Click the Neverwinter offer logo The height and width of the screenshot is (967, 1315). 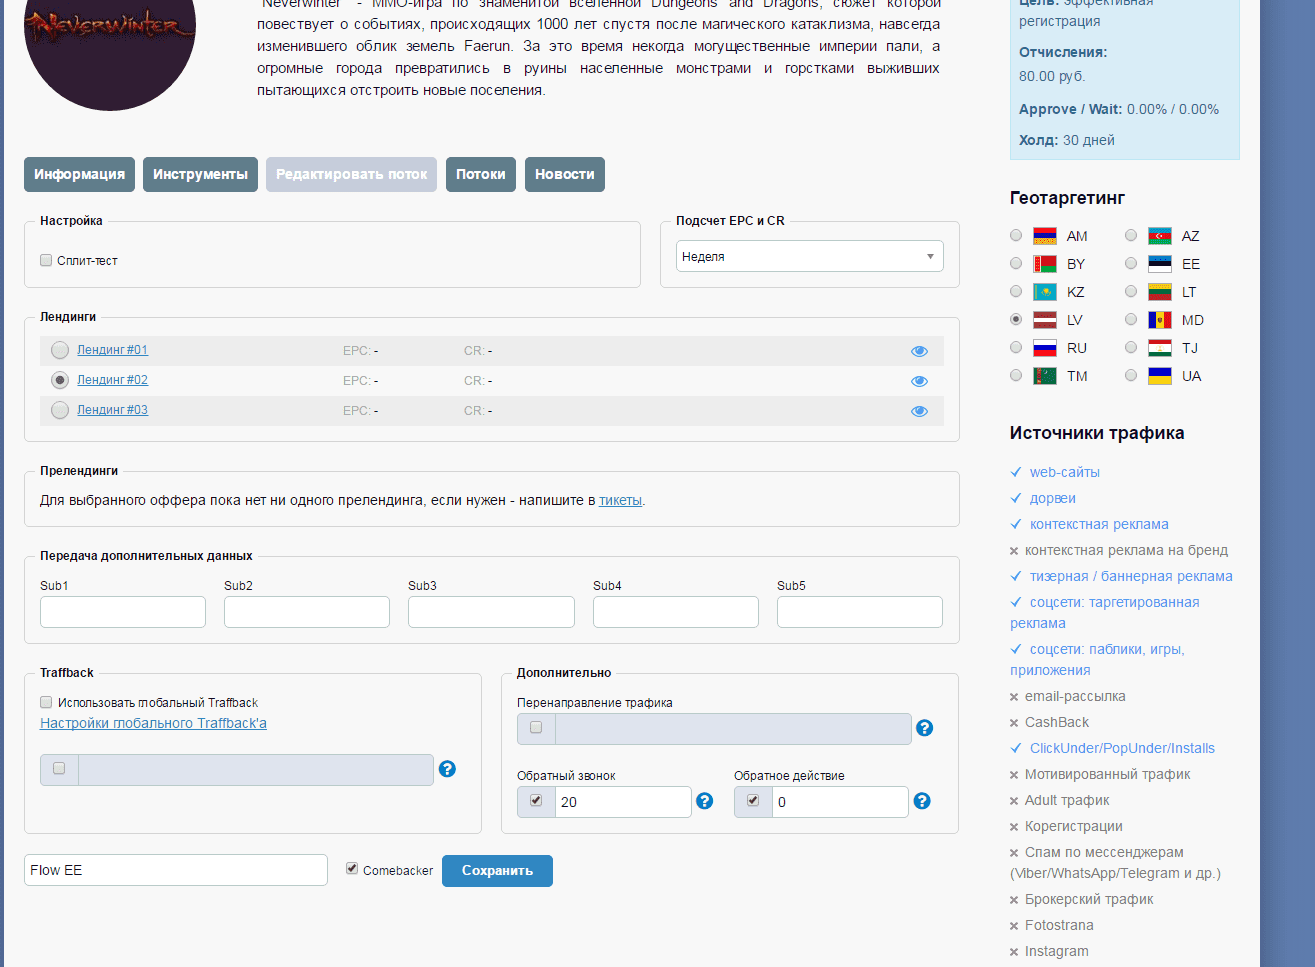(110, 40)
